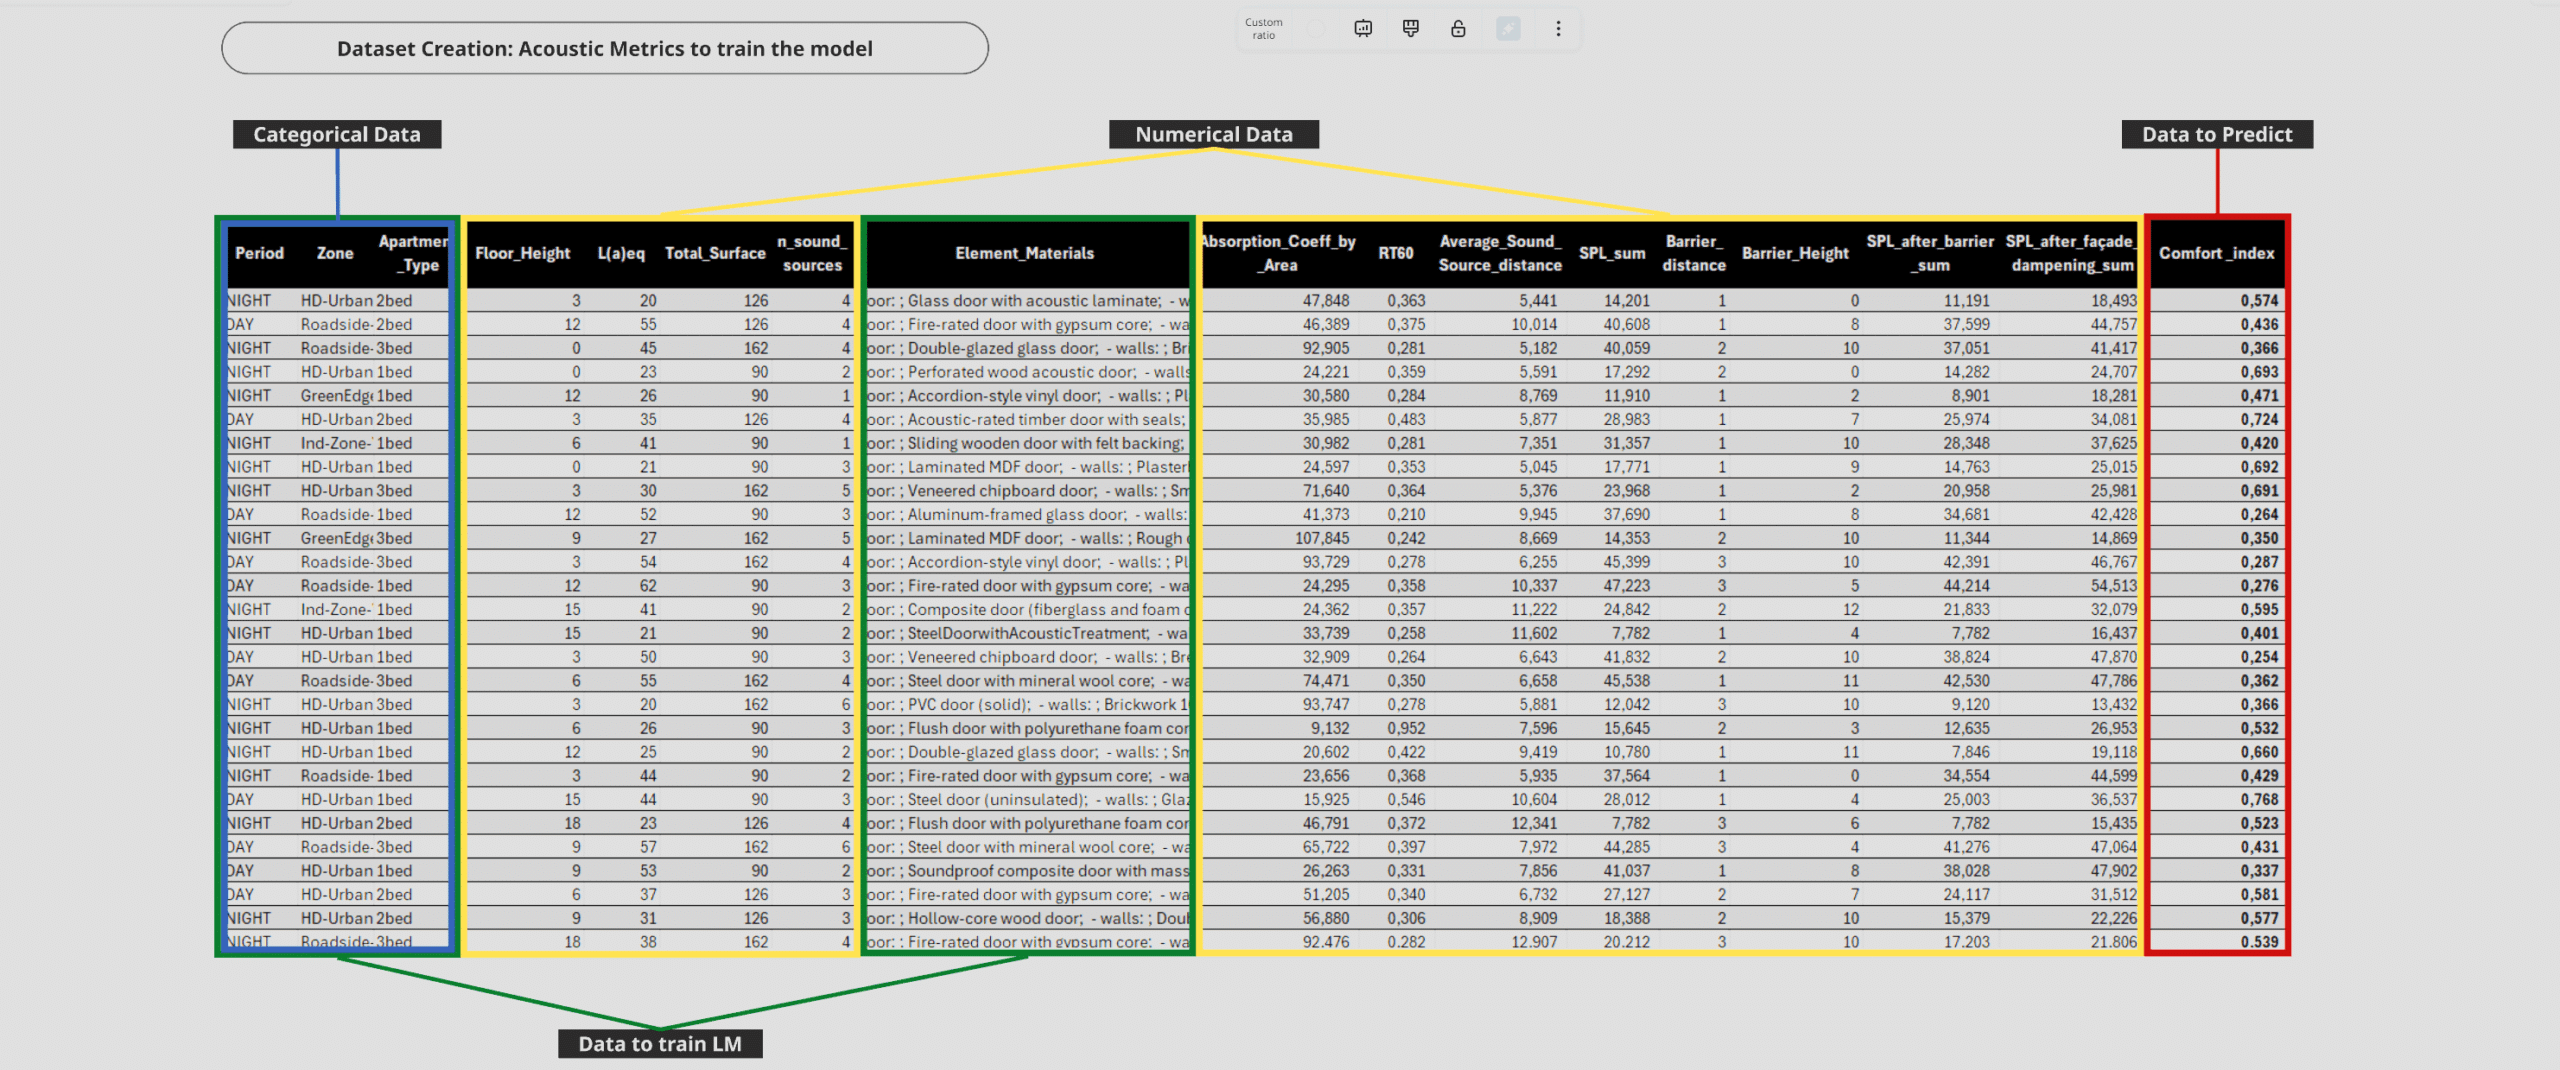The height and width of the screenshot is (1070, 2560).
Task: Toggle the lock icon in toolbar
Action: click(x=1458, y=29)
